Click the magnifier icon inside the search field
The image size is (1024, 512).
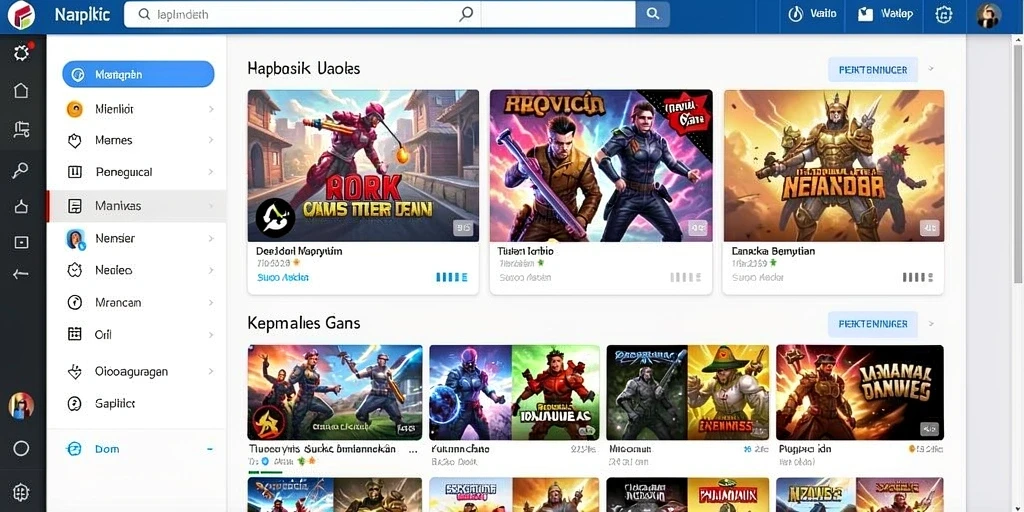[x=466, y=14]
